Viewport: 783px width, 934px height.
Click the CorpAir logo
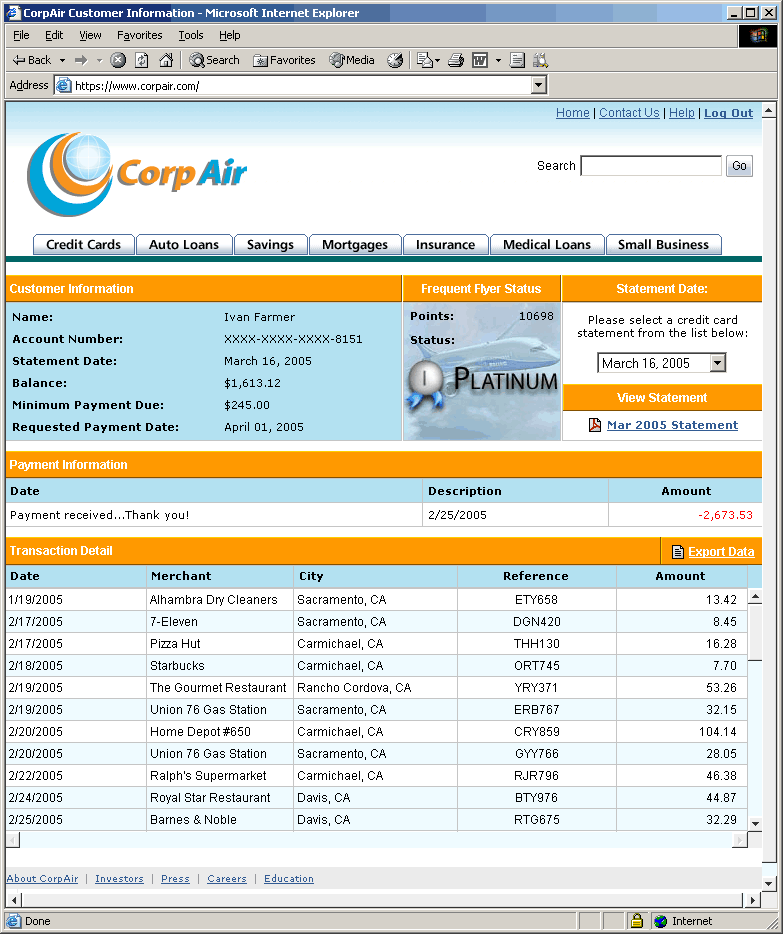(137, 173)
